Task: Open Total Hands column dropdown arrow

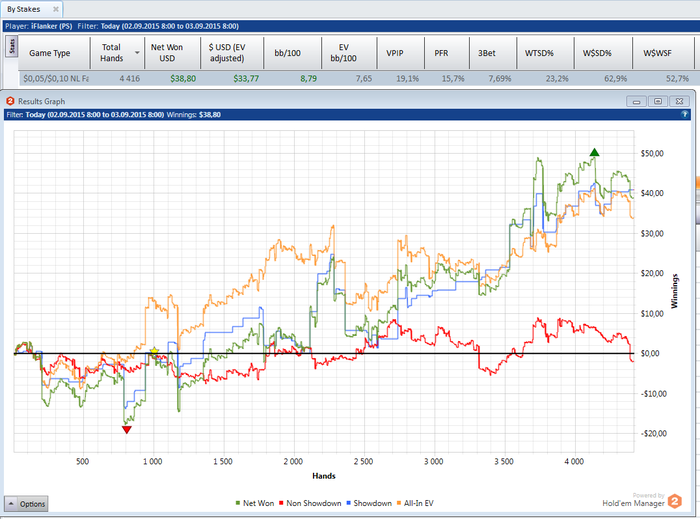Action: pos(137,53)
